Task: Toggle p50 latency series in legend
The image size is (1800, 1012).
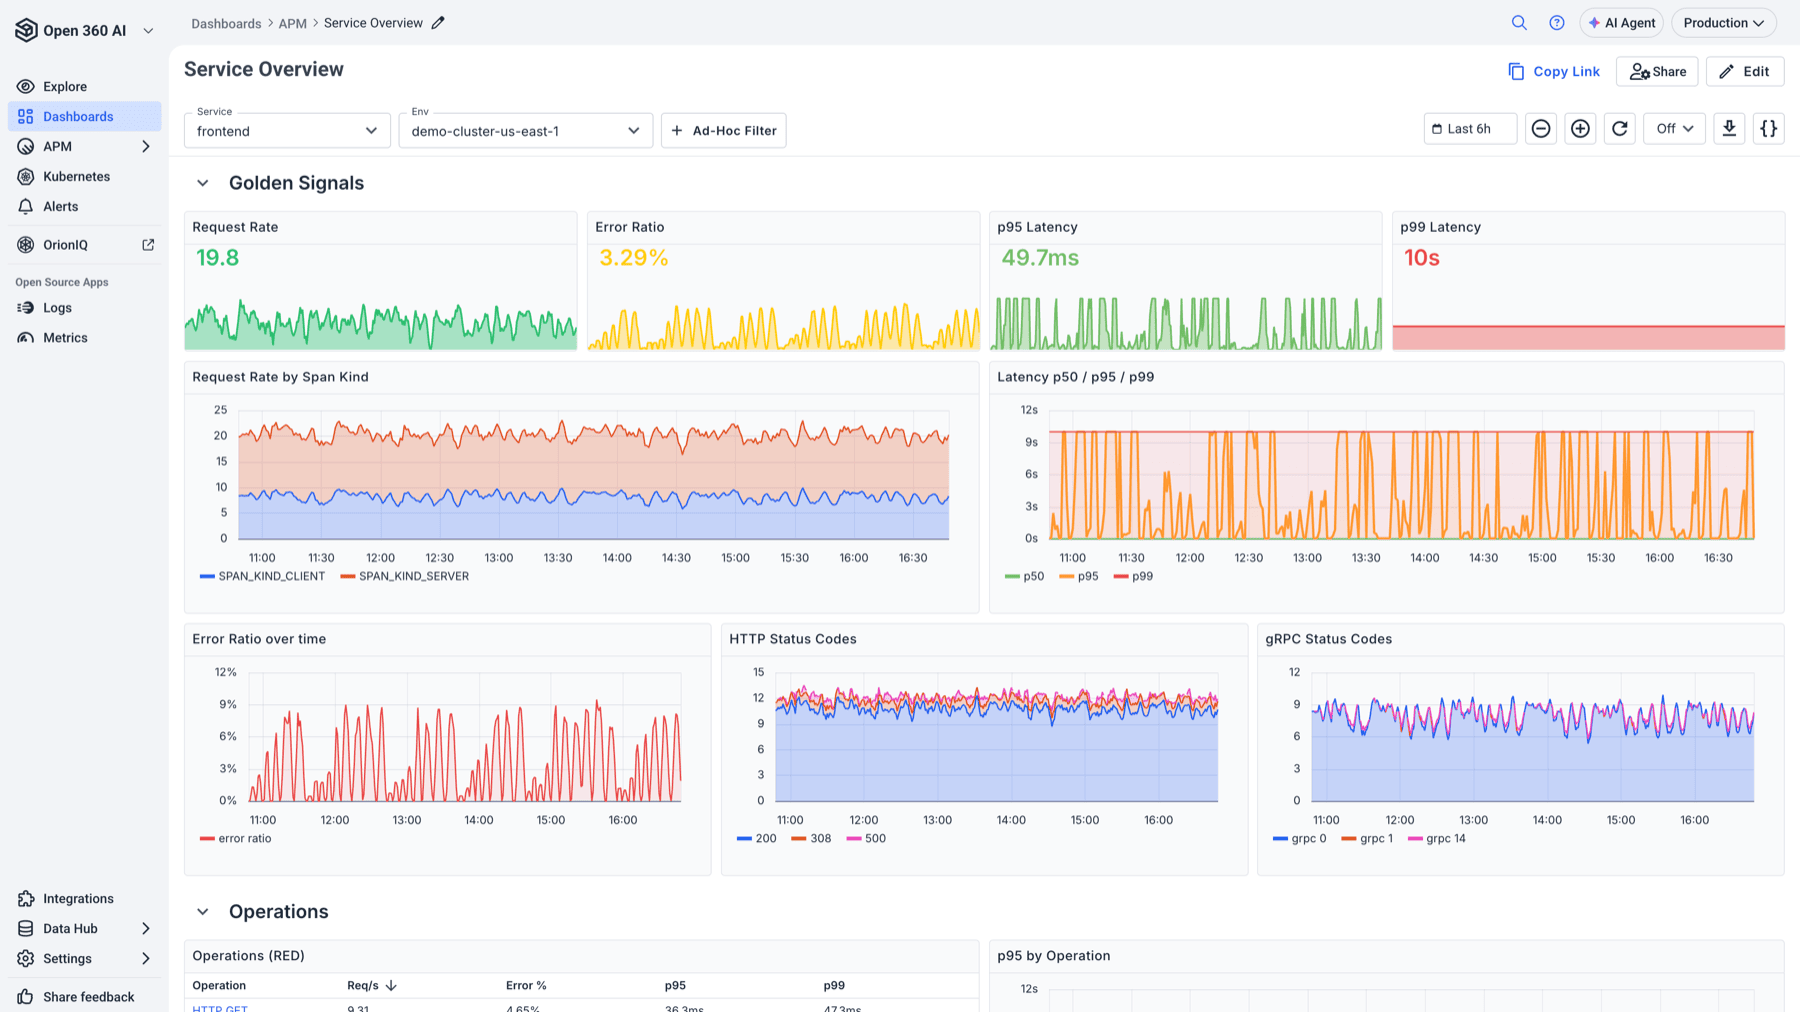Action: (x=1024, y=577)
